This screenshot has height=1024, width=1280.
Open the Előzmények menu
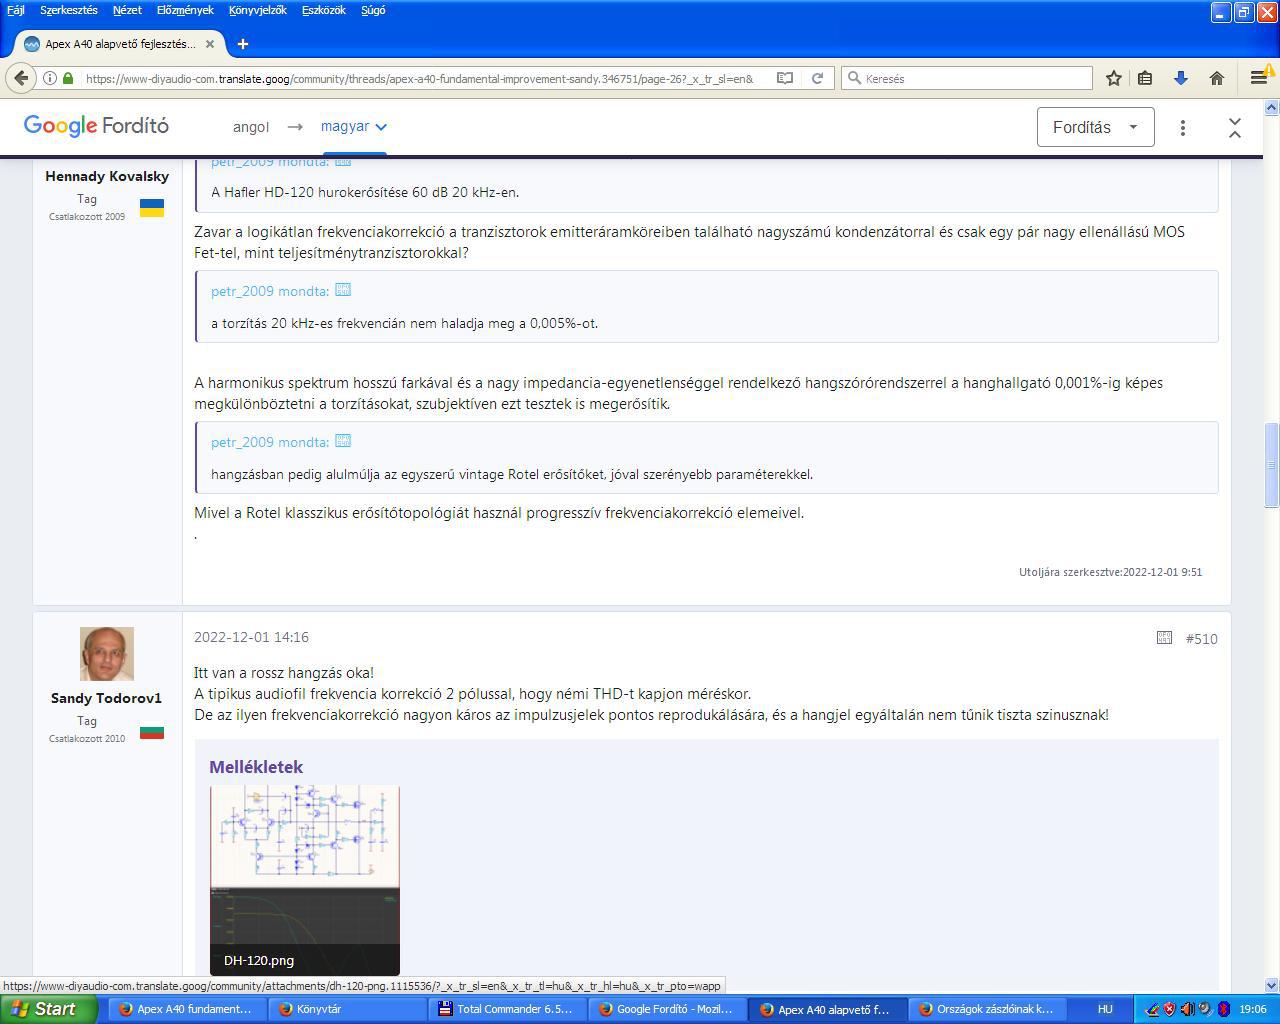tap(185, 10)
